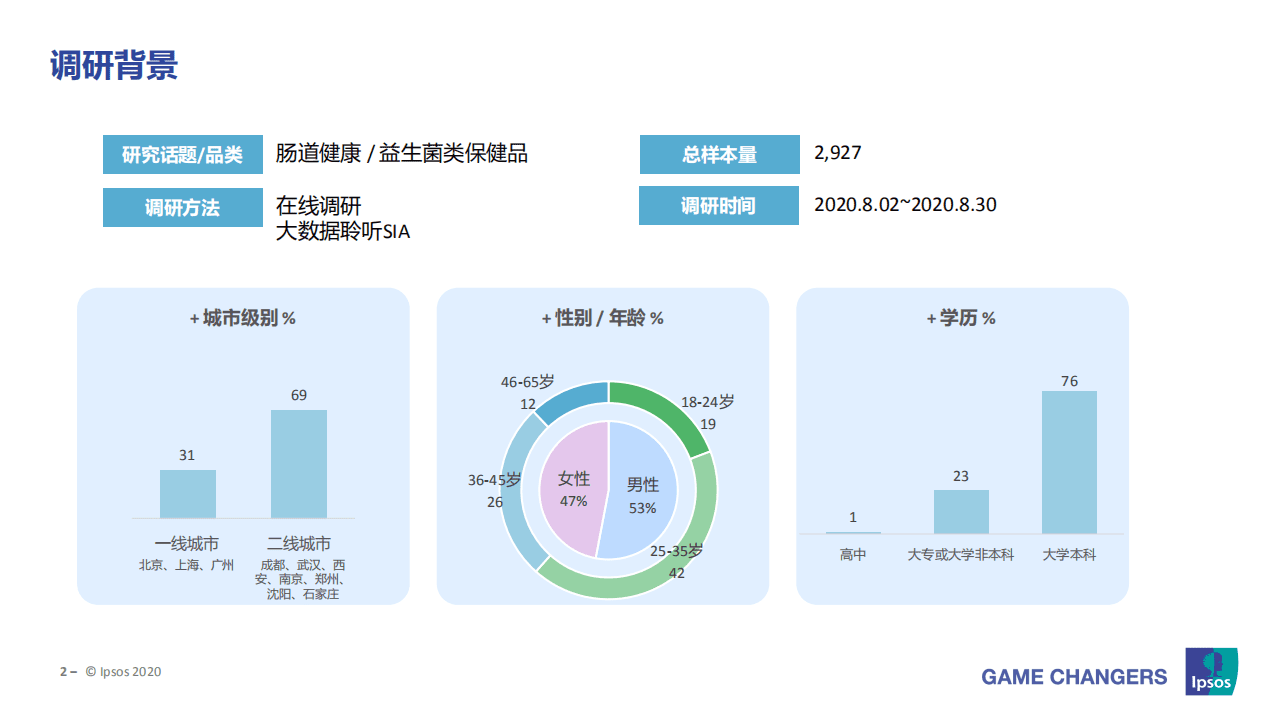Expand the + 城市级别 % panel

tap(243, 319)
